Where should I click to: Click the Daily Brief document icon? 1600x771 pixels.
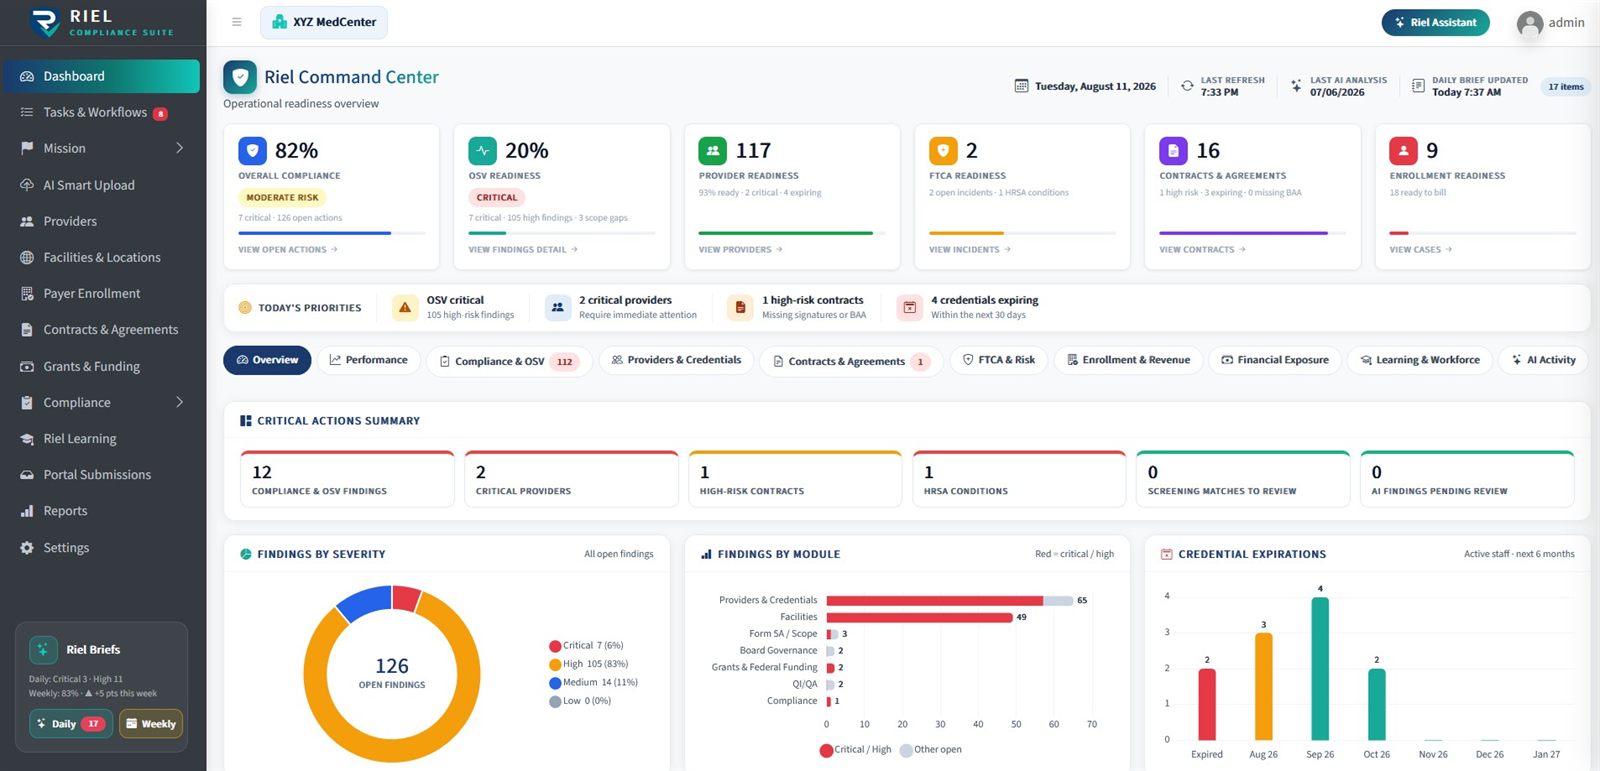coord(1418,86)
